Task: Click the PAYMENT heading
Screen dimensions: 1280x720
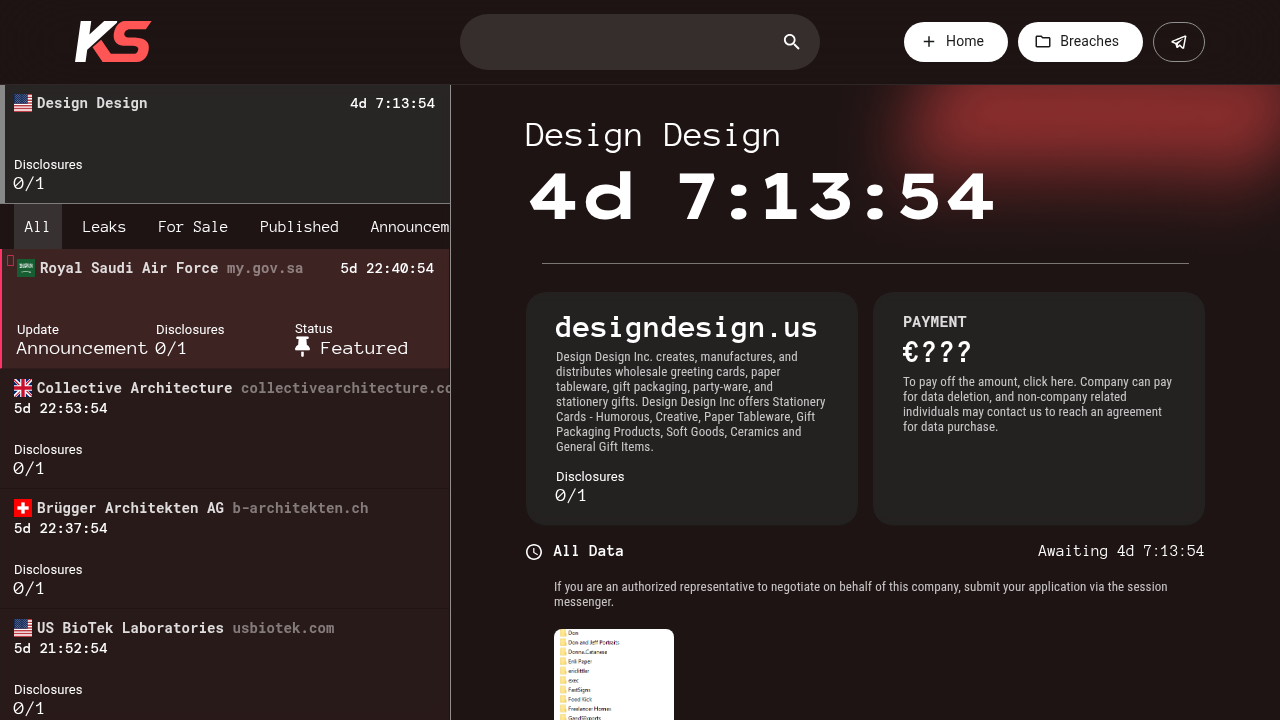Action: [x=935, y=322]
